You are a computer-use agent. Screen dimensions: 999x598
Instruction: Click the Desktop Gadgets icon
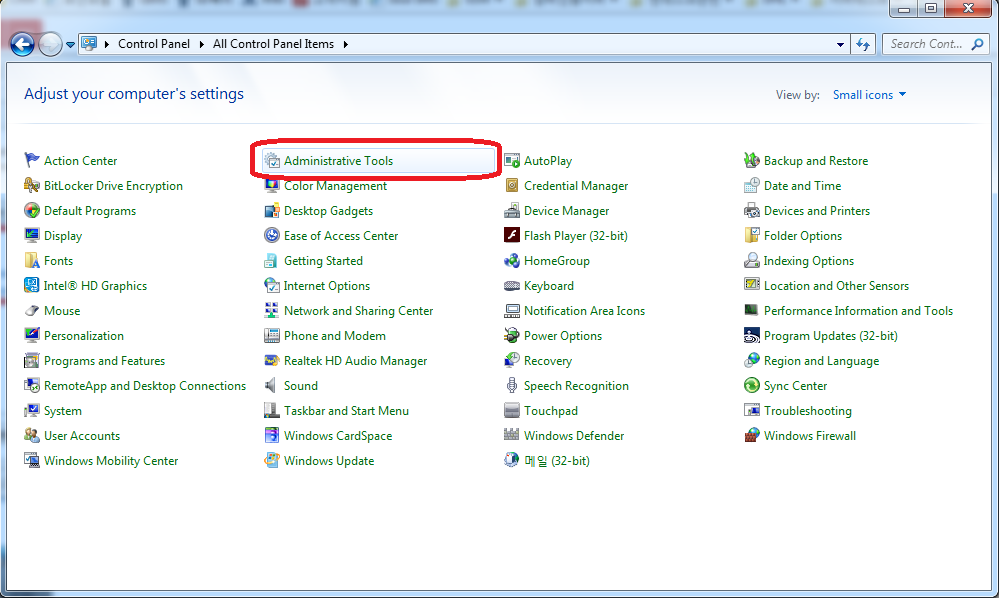272,210
